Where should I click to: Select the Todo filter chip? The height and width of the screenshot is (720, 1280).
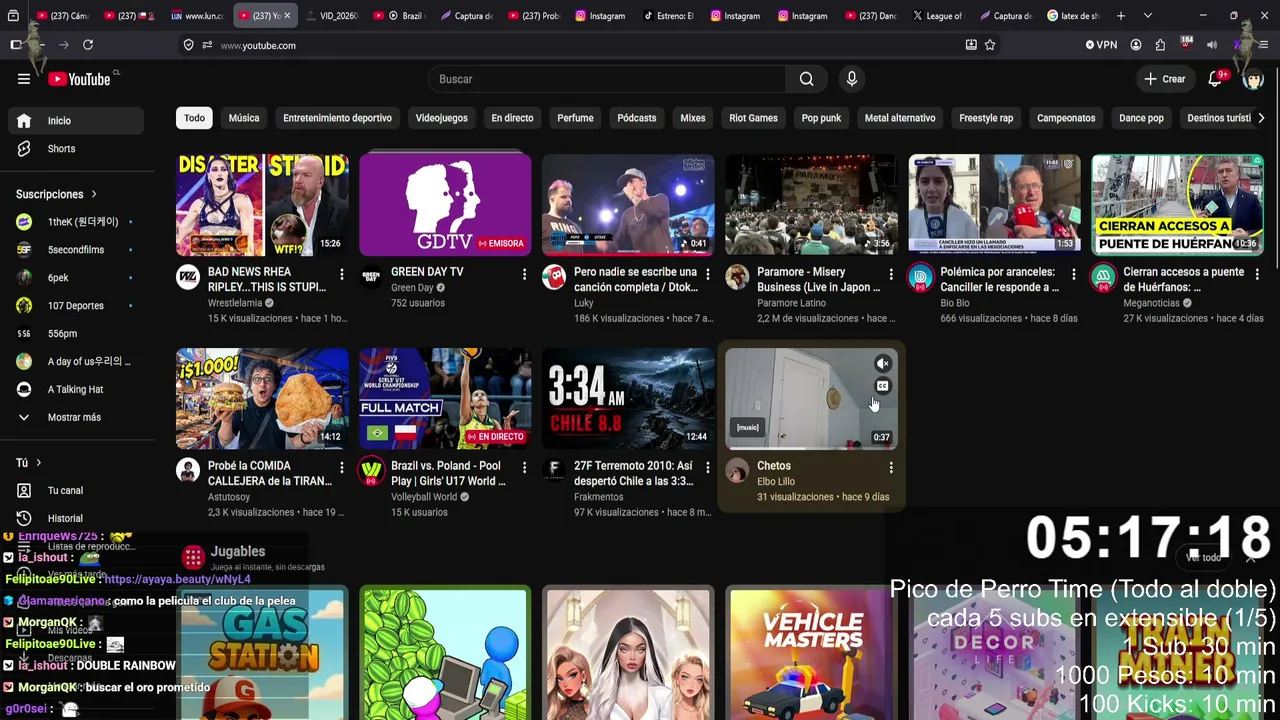click(194, 118)
